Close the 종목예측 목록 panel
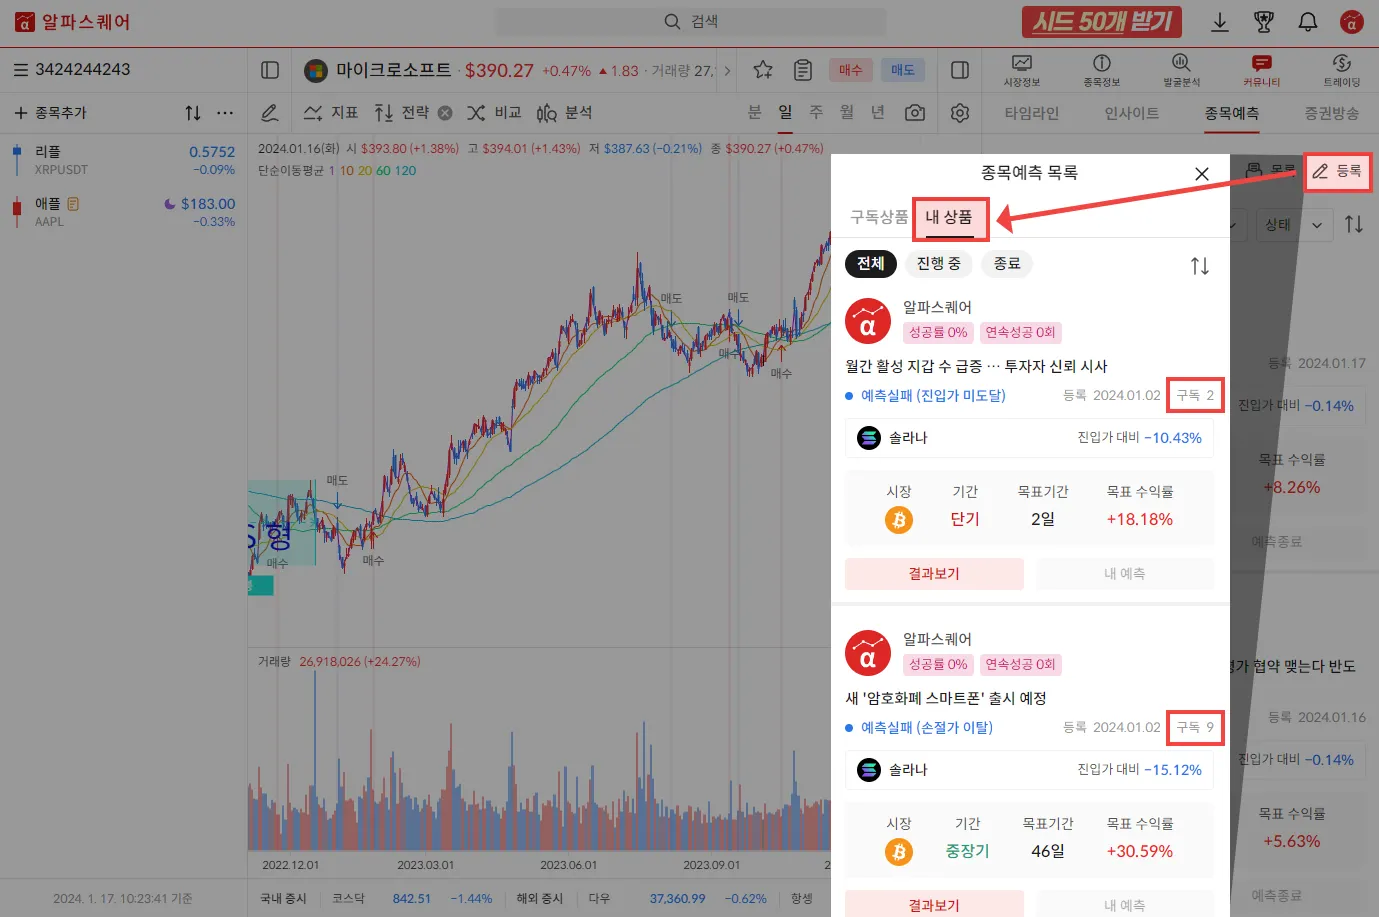The width and height of the screenshot is (1379, 917). [x=1202, y=174]
